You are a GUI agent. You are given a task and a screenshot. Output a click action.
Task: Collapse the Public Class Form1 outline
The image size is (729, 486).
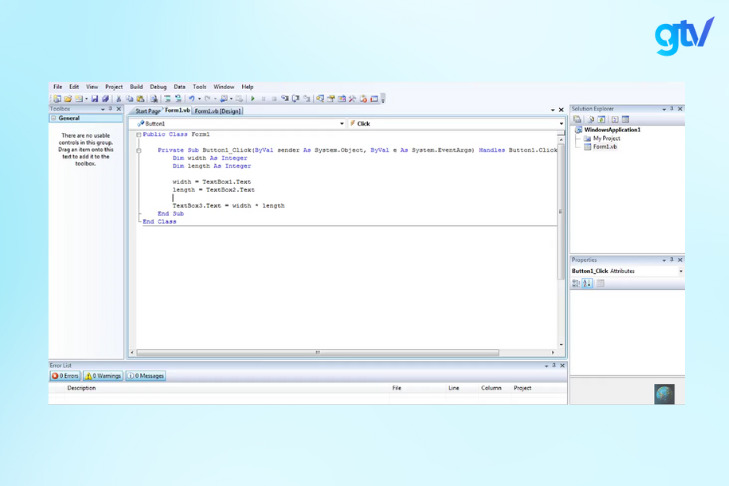[139, 134]
